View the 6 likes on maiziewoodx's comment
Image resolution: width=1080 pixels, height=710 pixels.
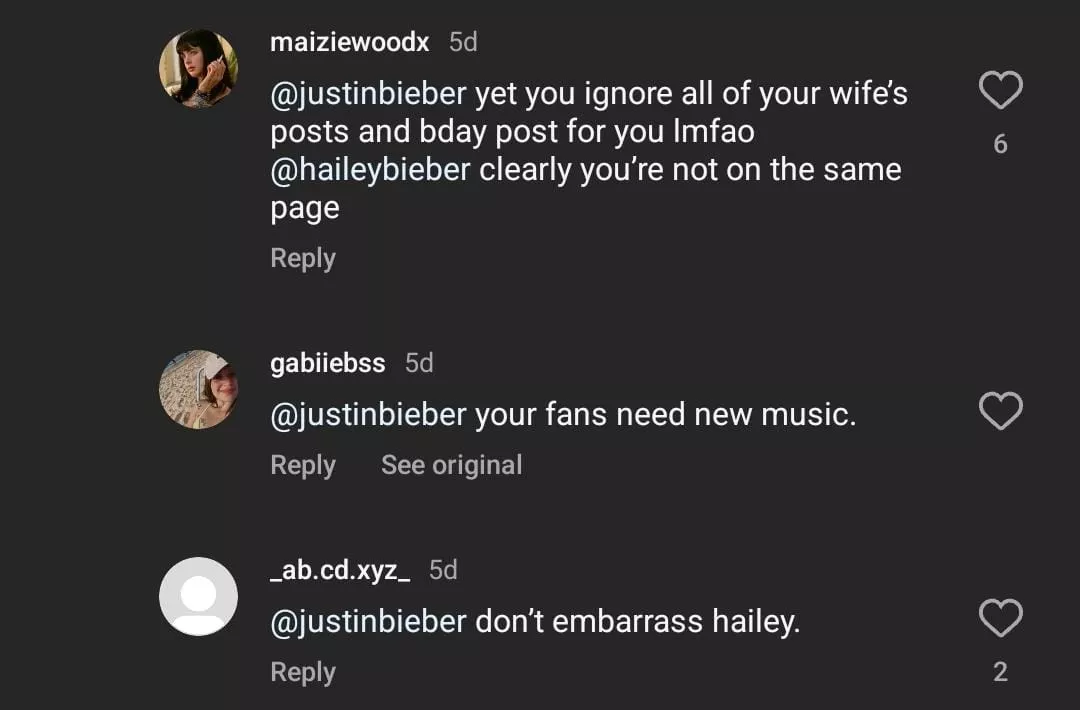[x=1000, y=144]
